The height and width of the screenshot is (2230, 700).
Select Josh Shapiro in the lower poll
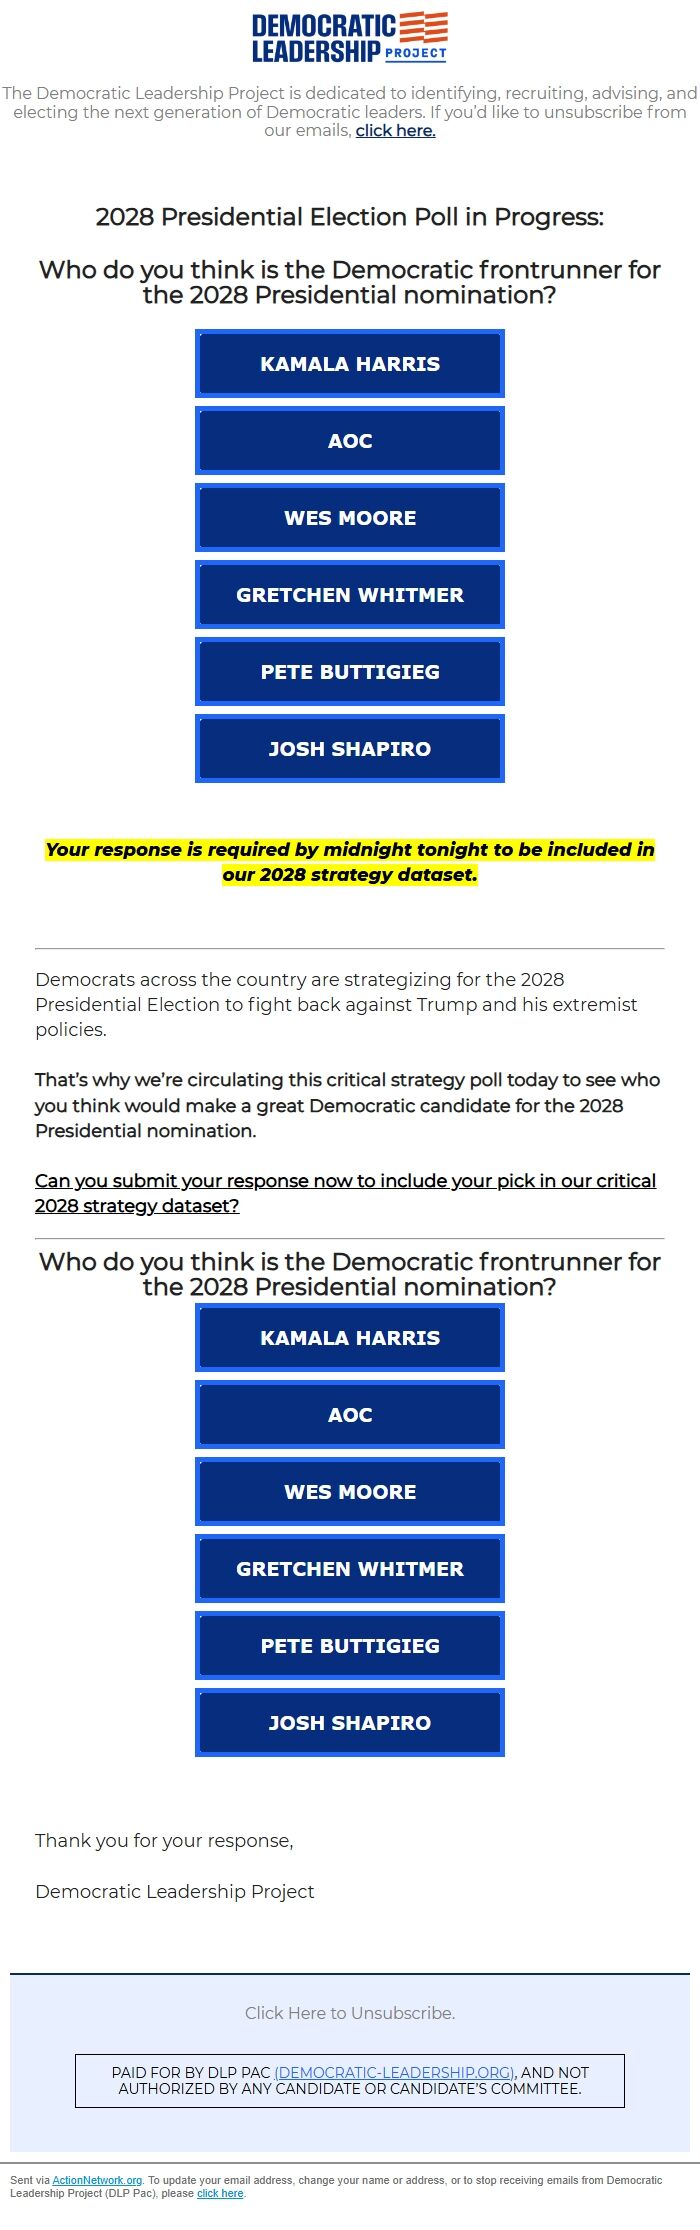(349, 1722)
